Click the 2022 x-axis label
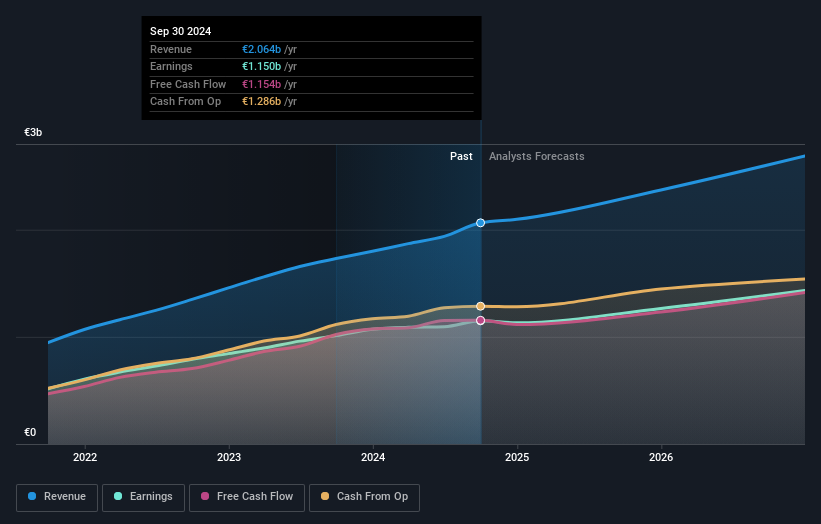This screenshot has width=821, height=524. point(85,457)
